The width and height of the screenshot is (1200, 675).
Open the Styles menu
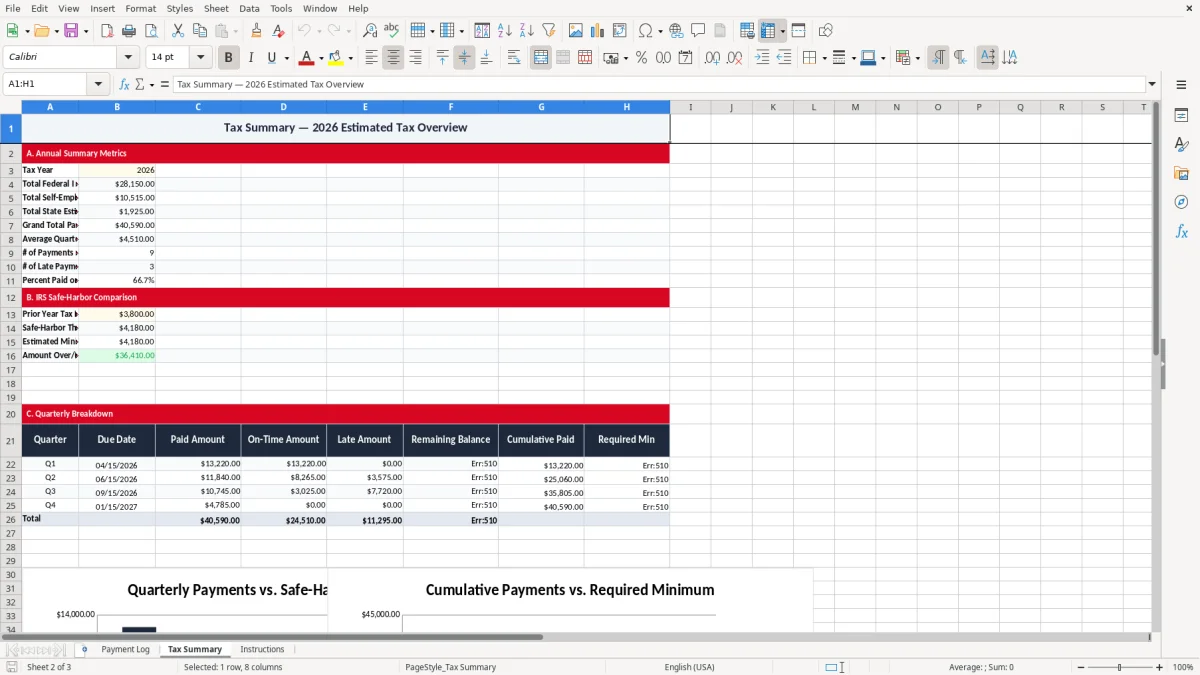(x=180, y=8)
